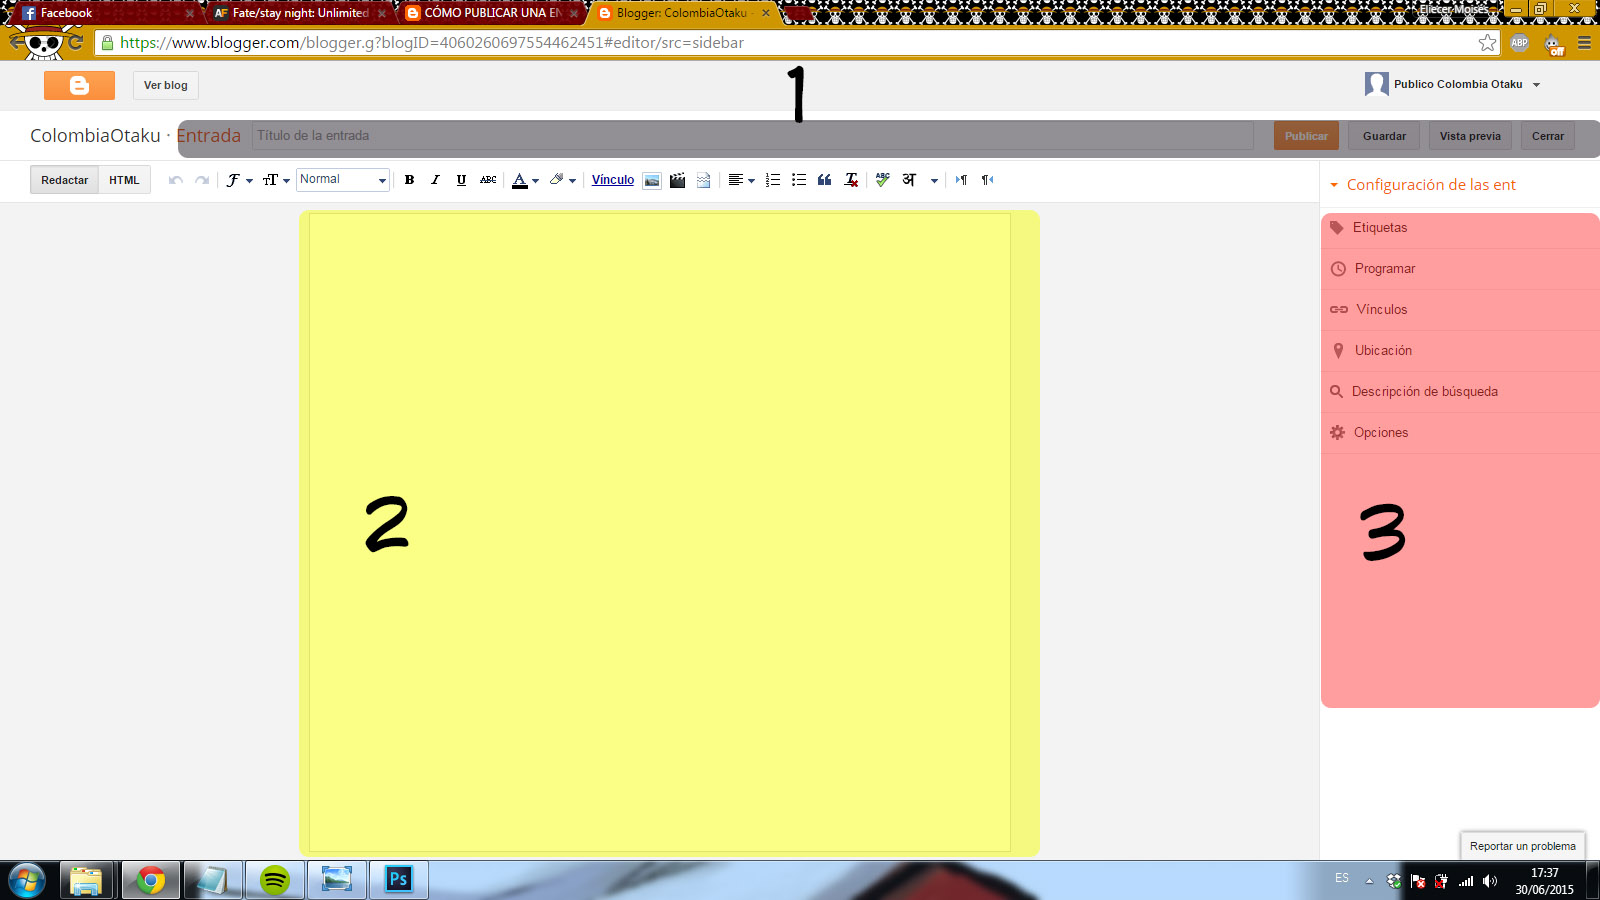Click the Cerrar button
1600x900 pixels.
(x=1548, y=136)
